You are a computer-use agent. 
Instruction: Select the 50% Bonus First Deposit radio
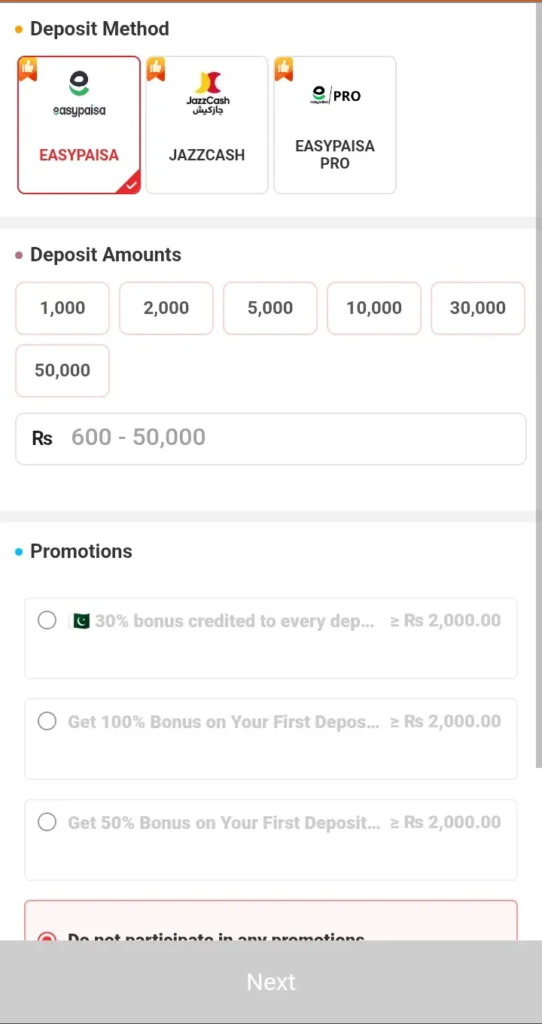click(x=47, y=822)
